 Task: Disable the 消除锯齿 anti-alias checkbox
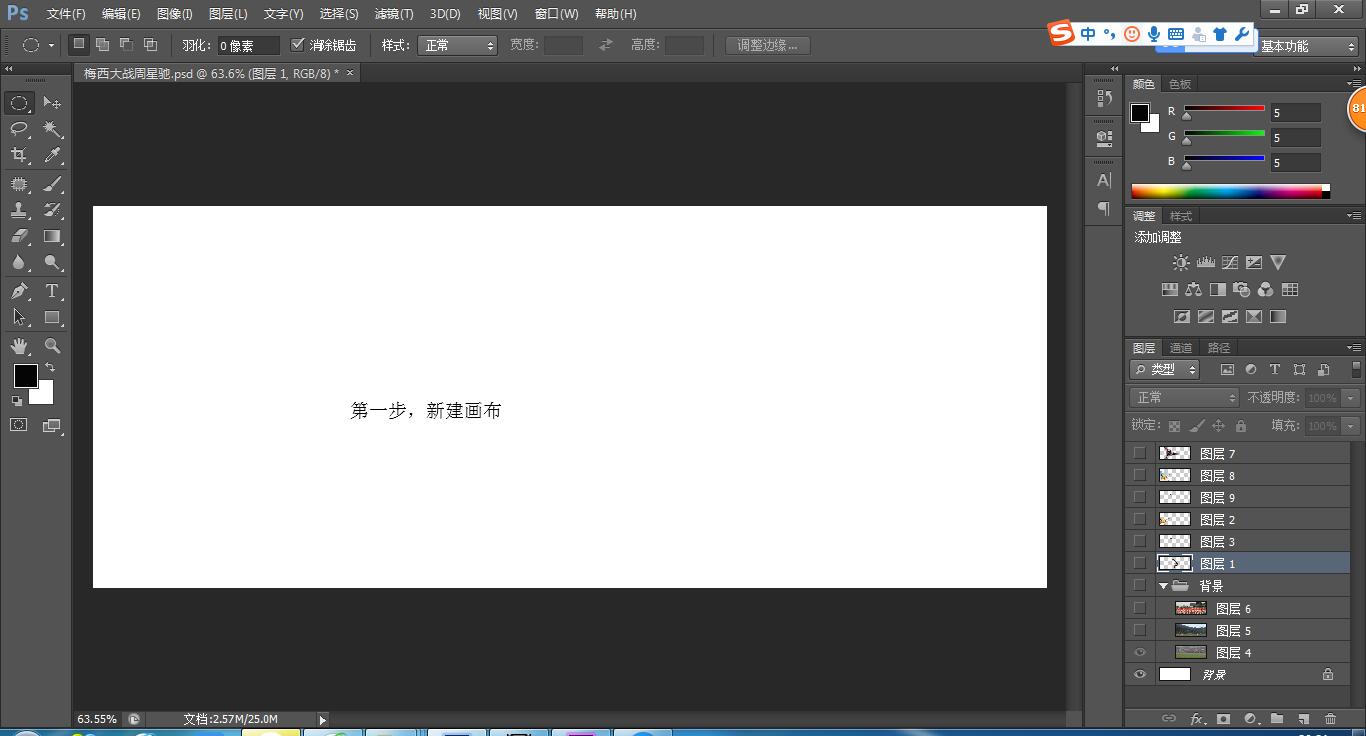298,43
